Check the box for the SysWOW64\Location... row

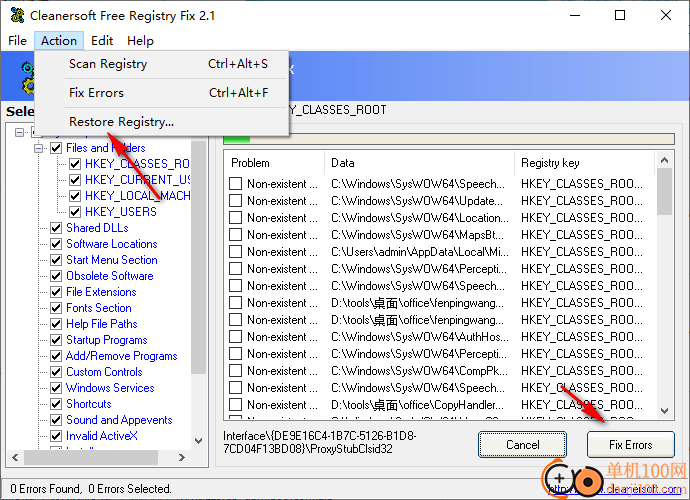click(235, 218)
